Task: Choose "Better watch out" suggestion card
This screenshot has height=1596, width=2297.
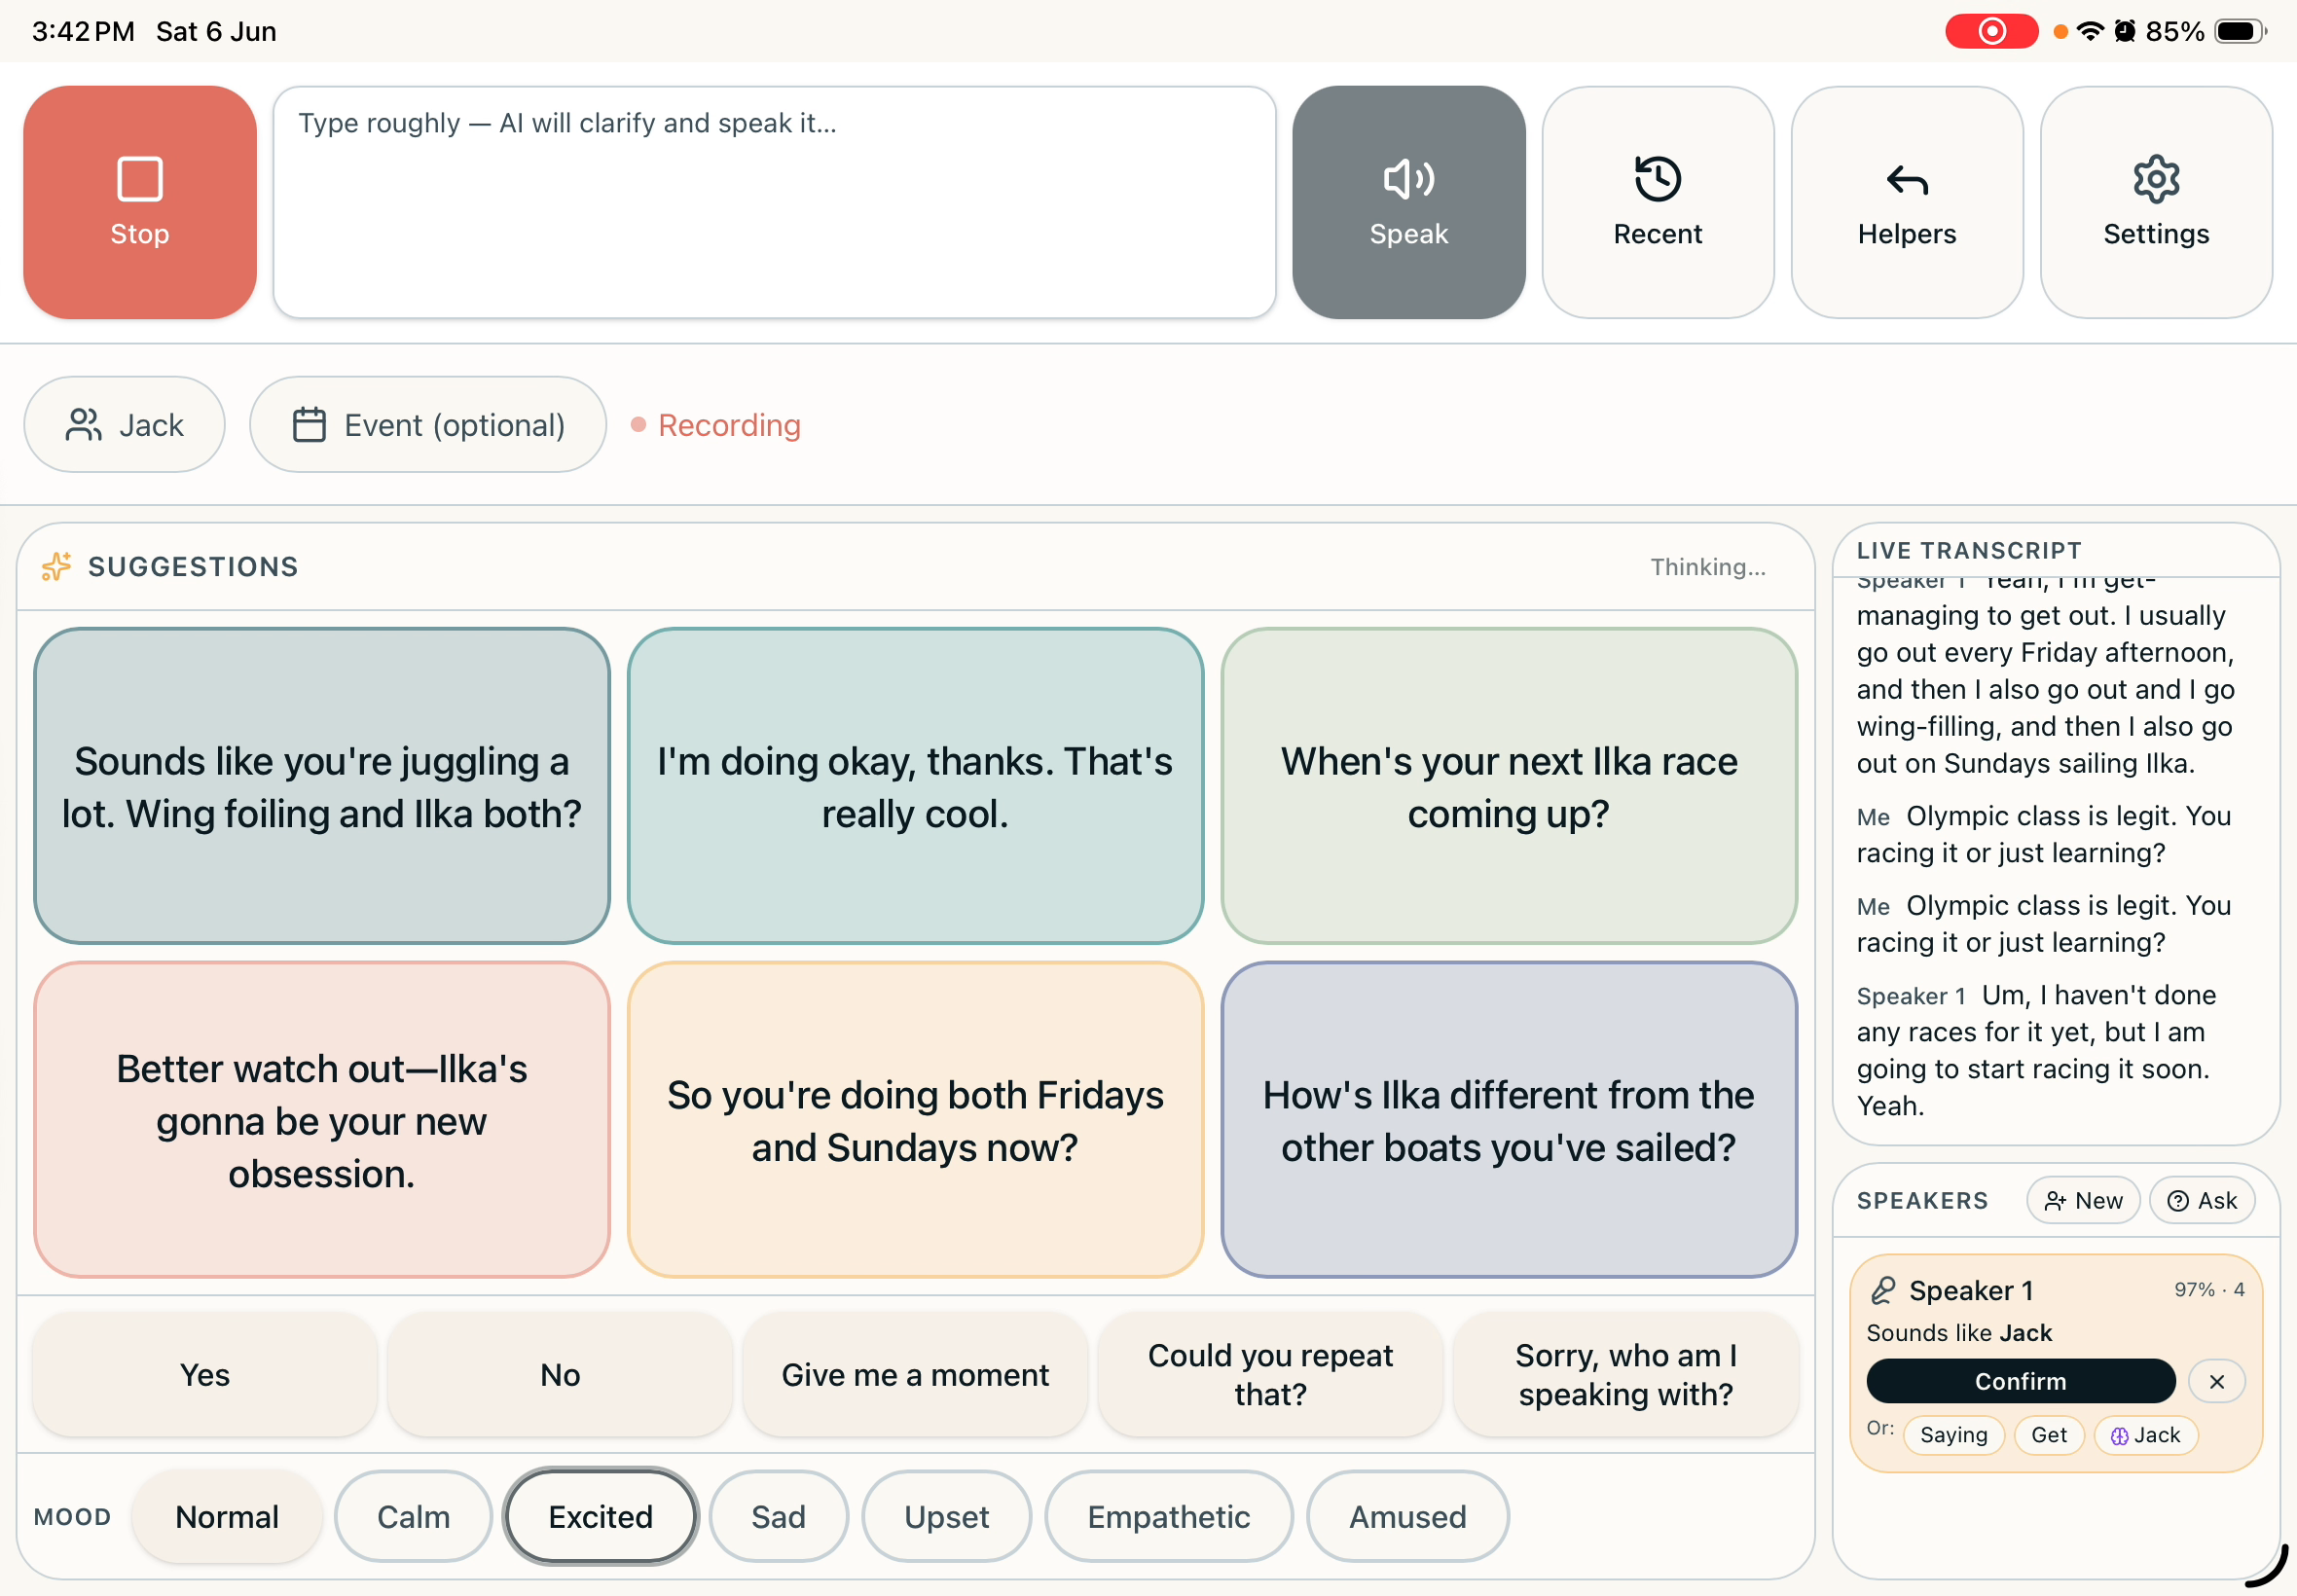Action: coord(321,1120)
